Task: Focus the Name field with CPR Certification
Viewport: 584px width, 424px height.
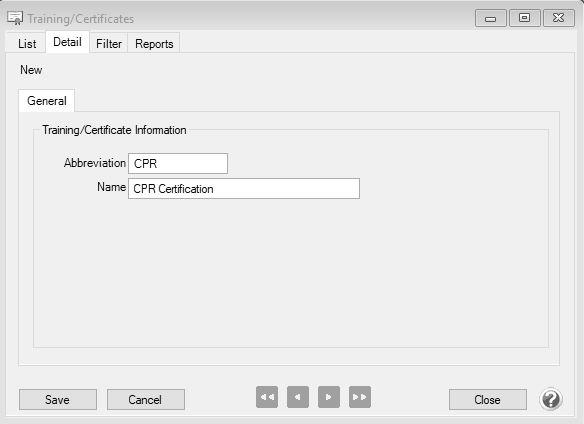Action: point(244,189)
